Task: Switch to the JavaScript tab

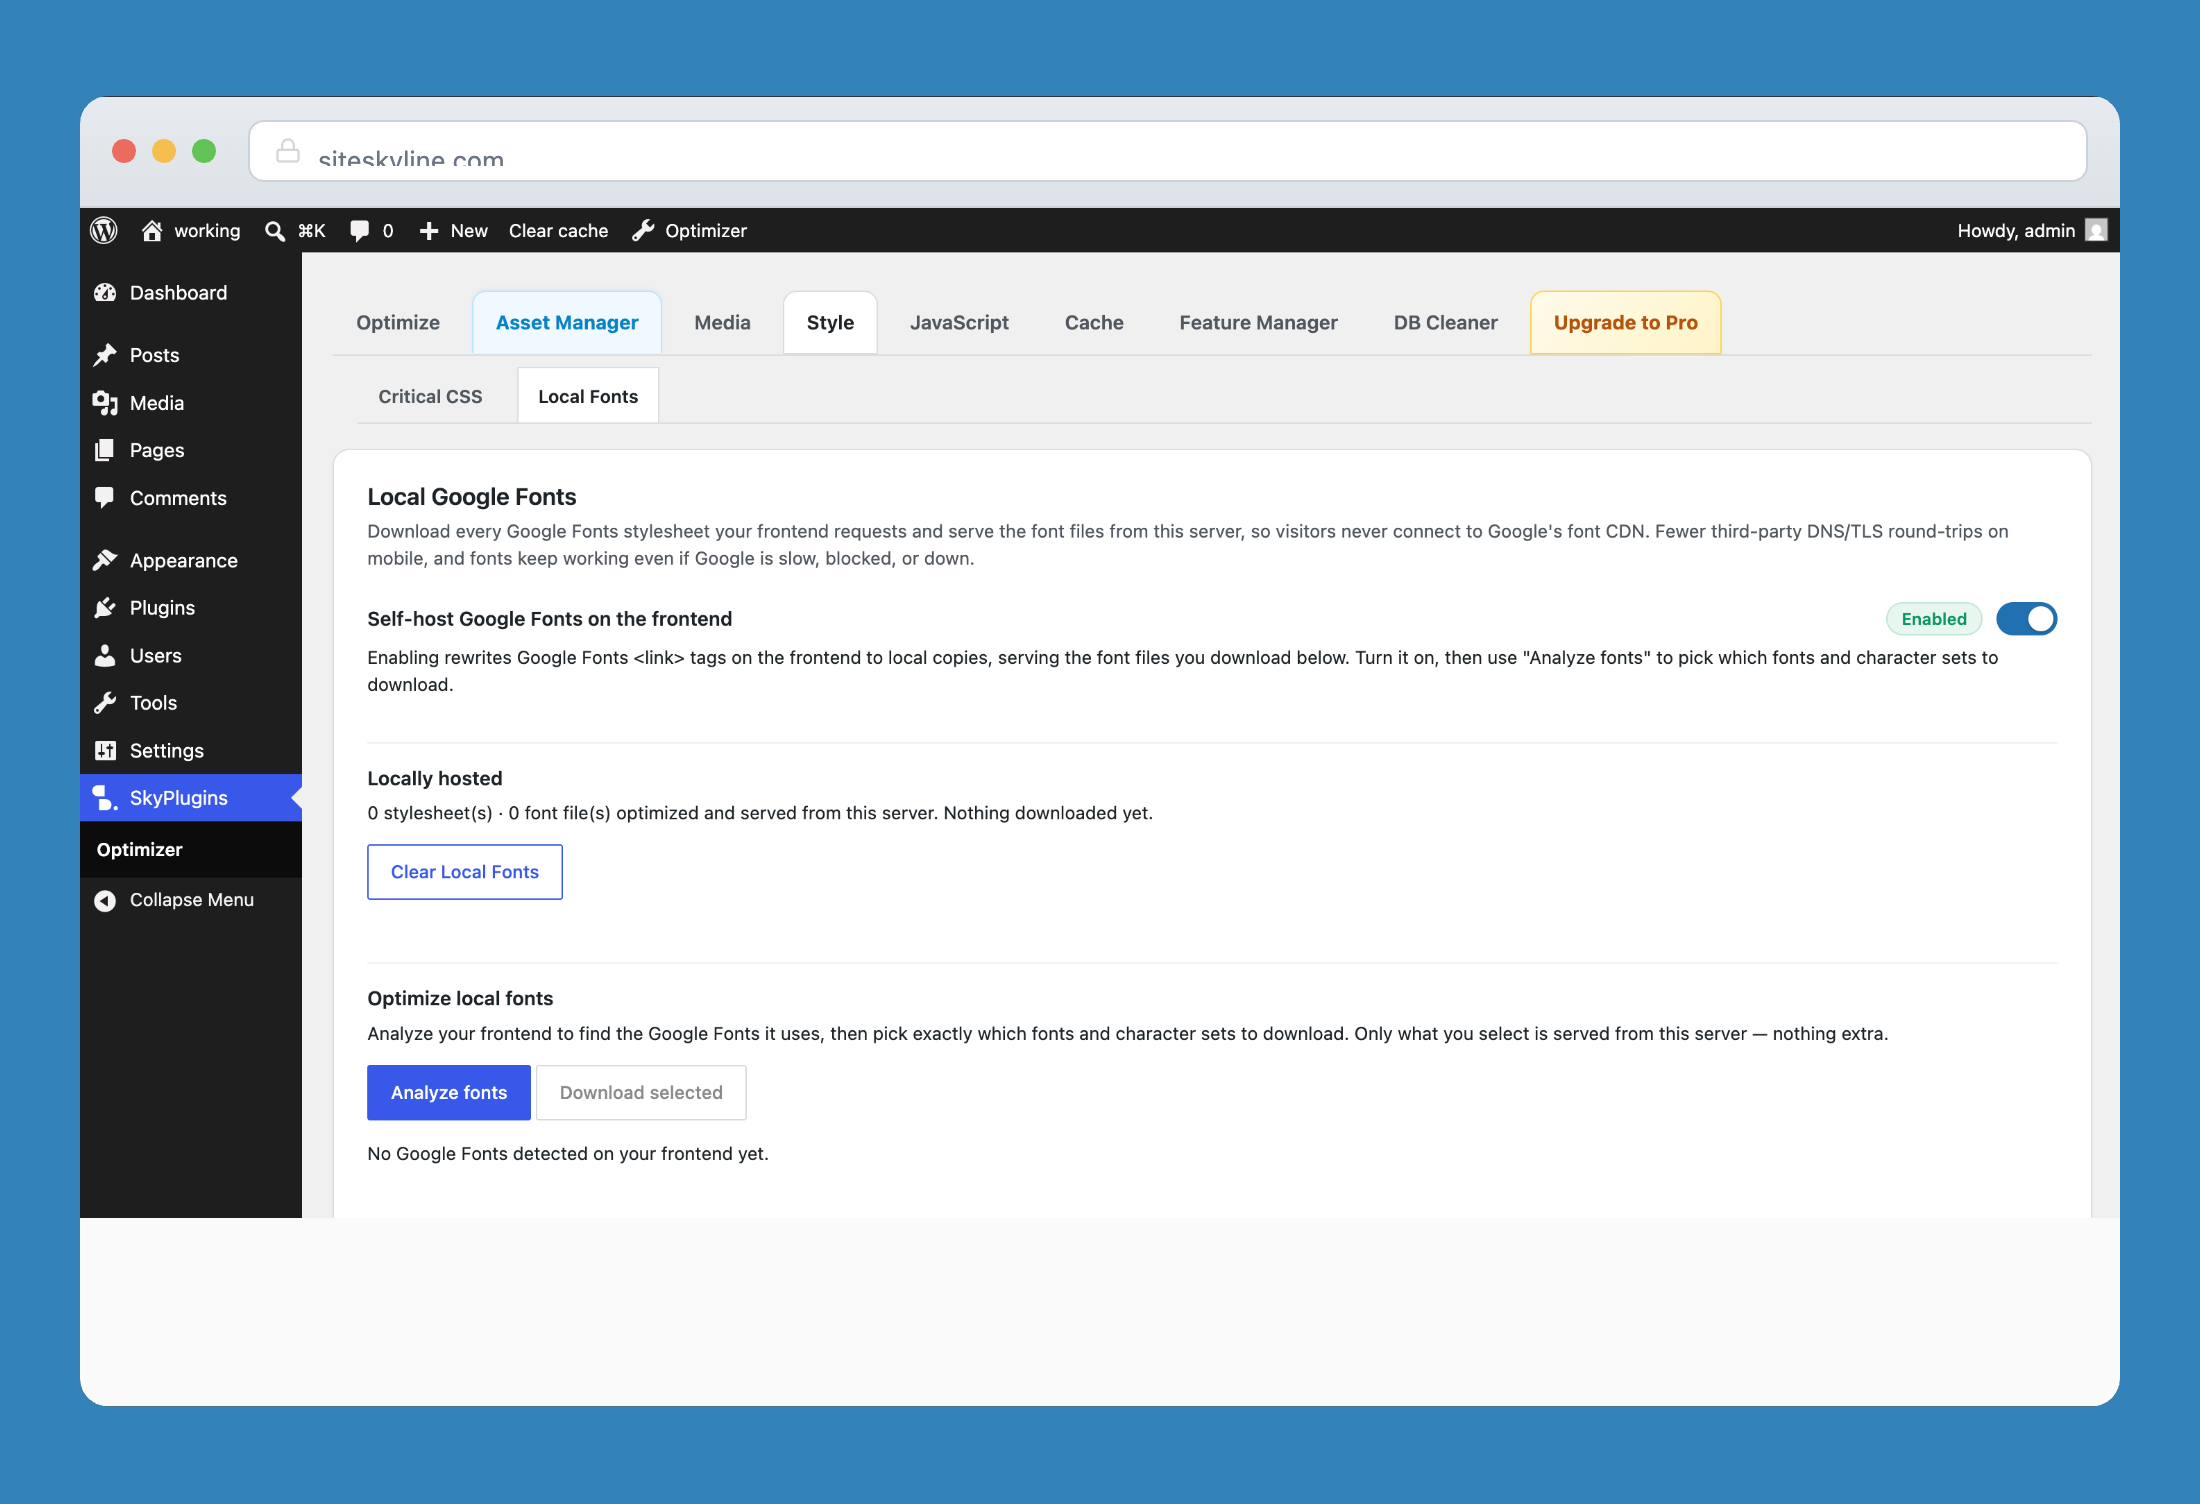Action: 959,323
